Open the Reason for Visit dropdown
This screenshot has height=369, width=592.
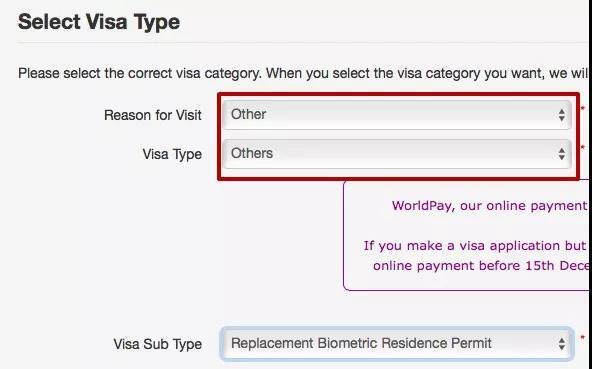397,115
